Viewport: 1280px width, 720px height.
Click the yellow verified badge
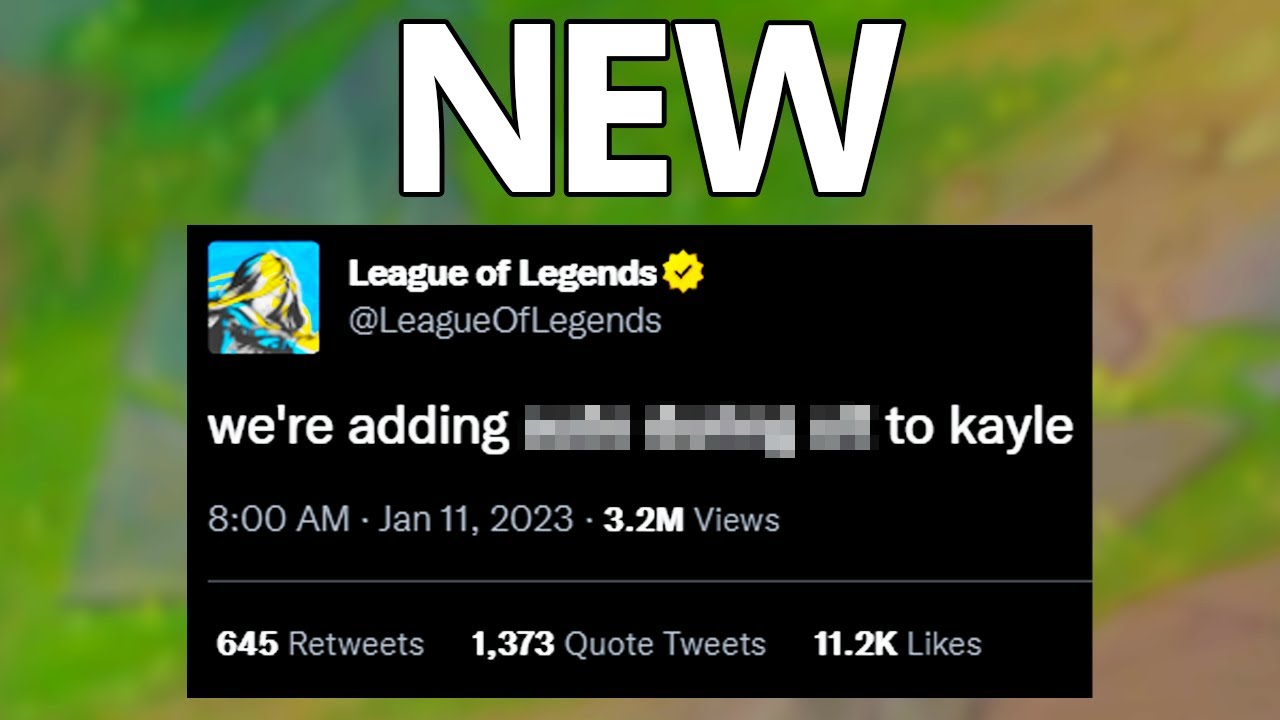(x=683, y=273)
